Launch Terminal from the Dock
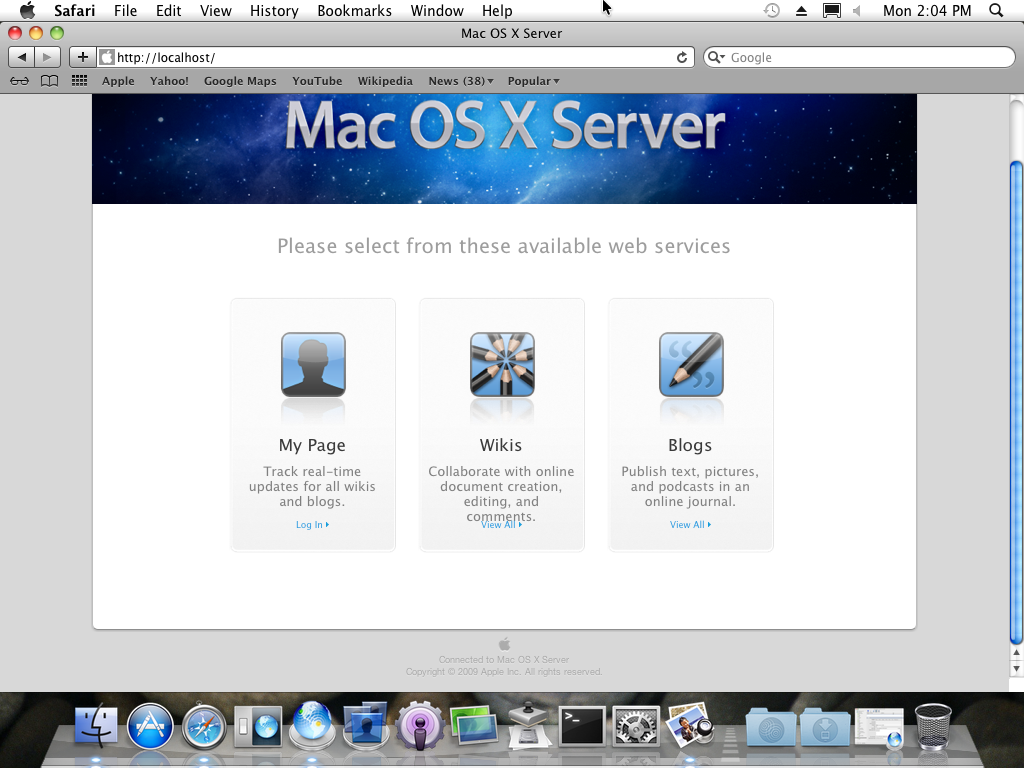Screen dimensions: 1024x768 [582, 726]
